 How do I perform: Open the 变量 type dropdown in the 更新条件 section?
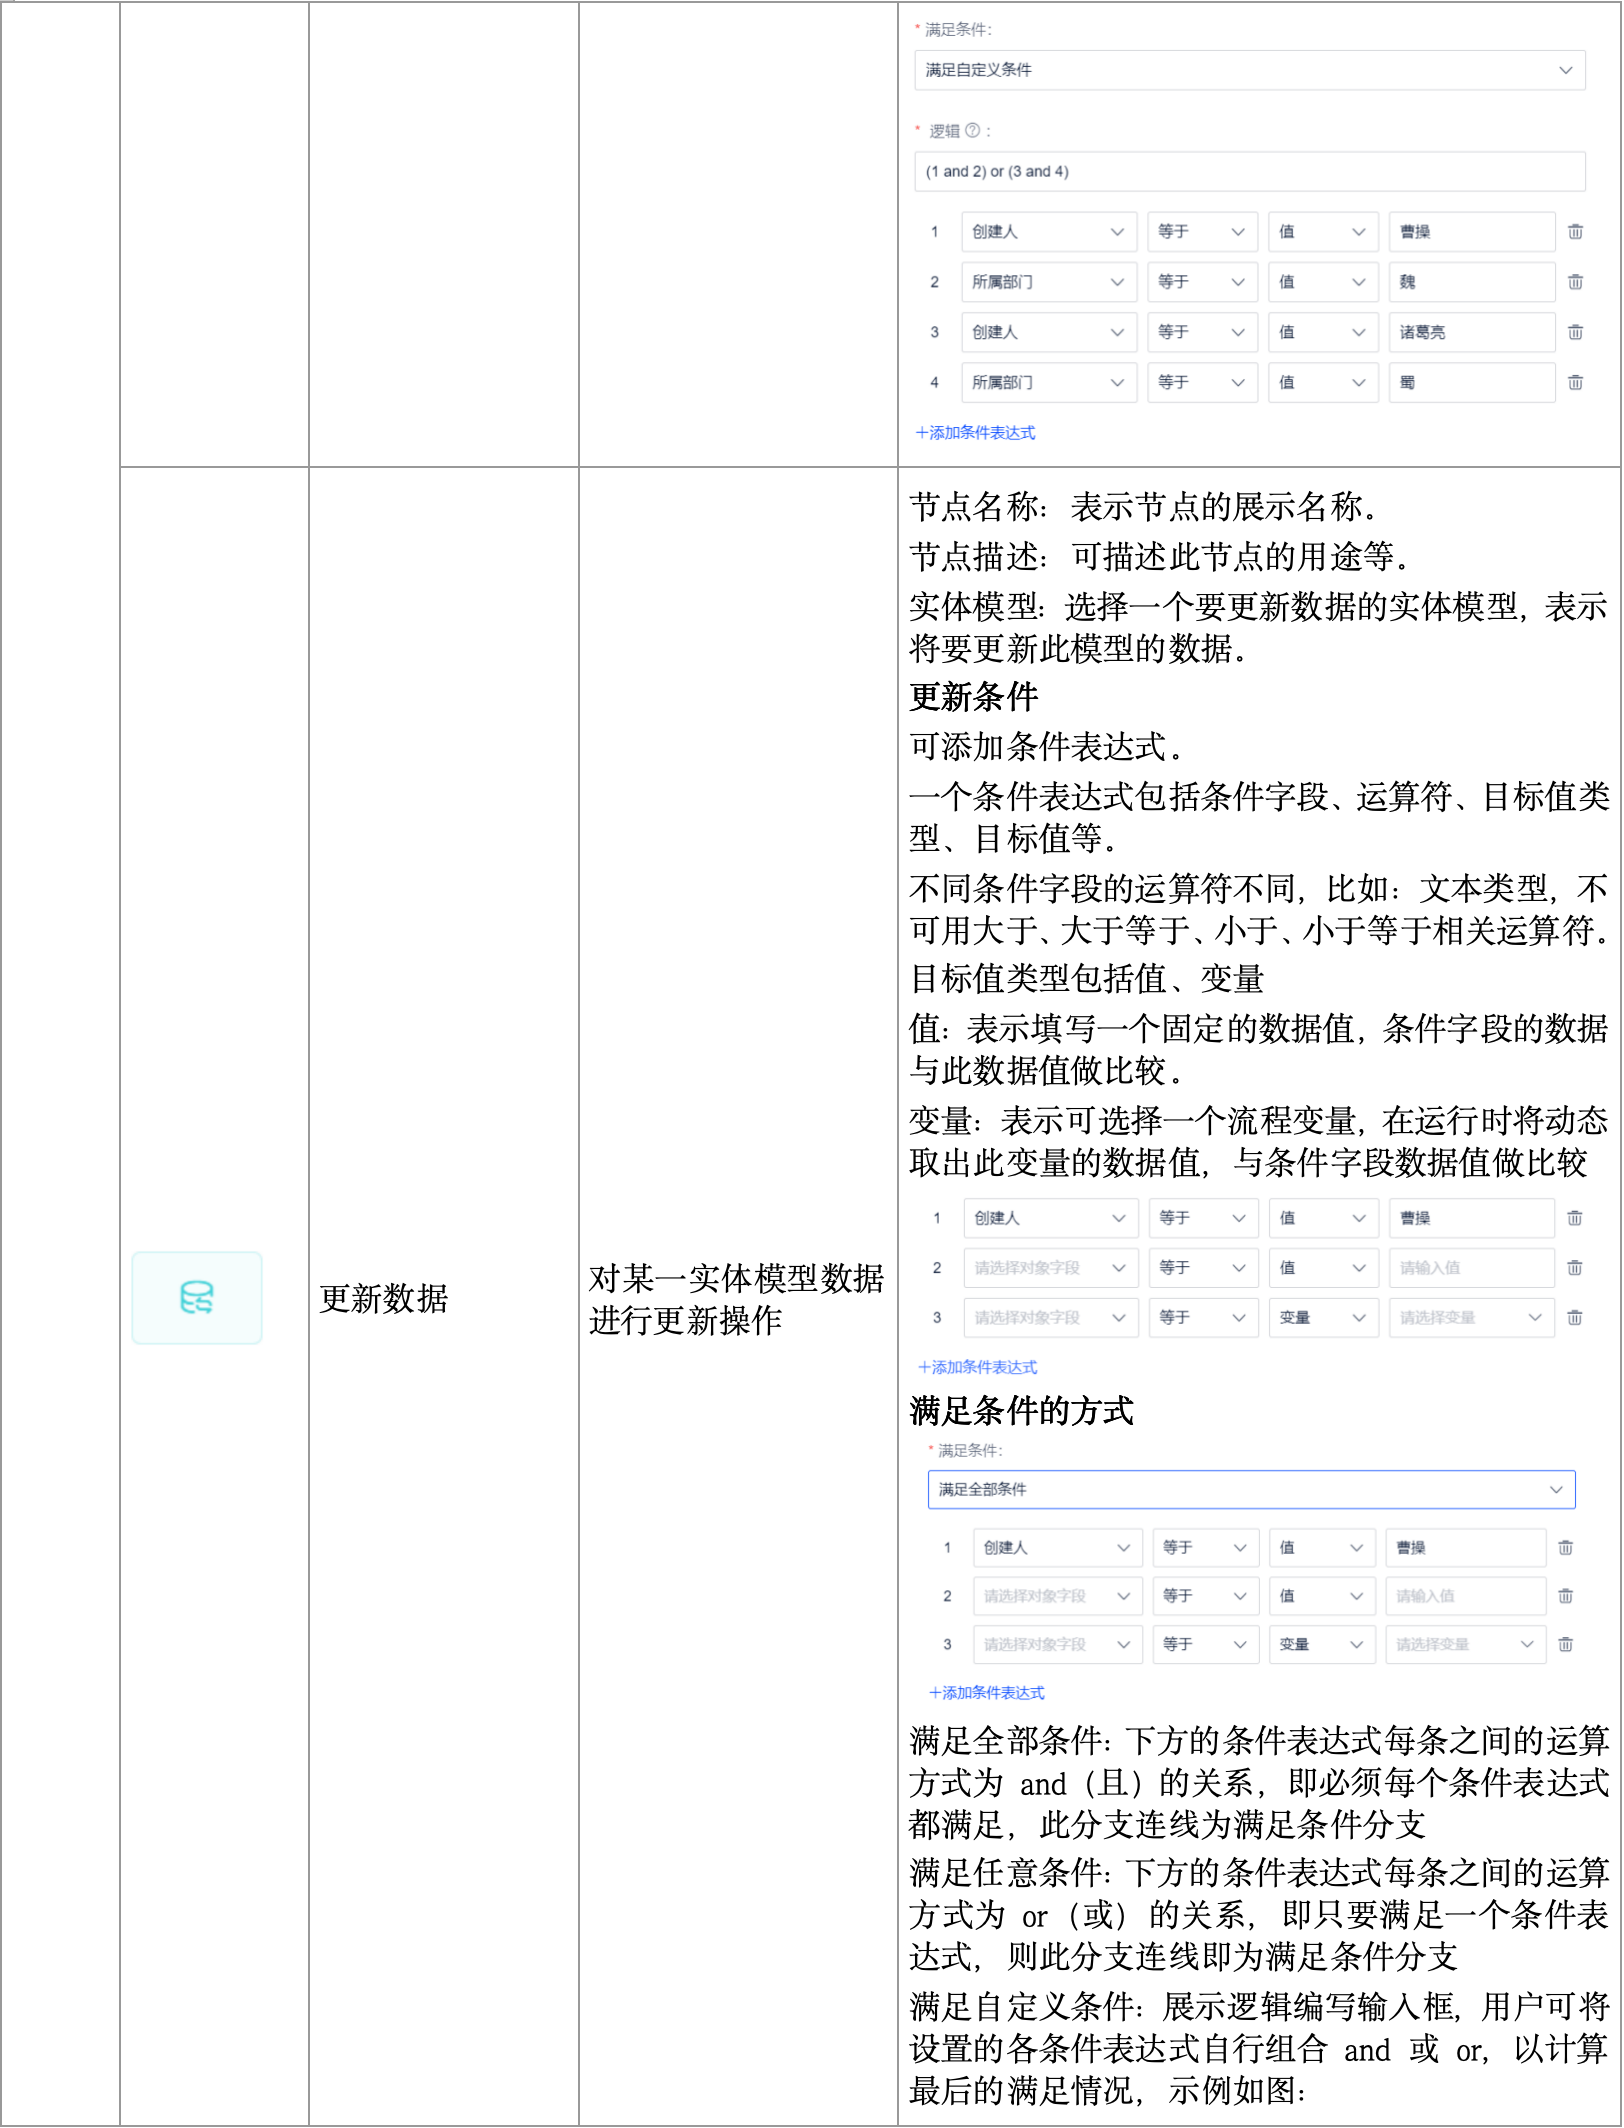pos(1323,1318)
